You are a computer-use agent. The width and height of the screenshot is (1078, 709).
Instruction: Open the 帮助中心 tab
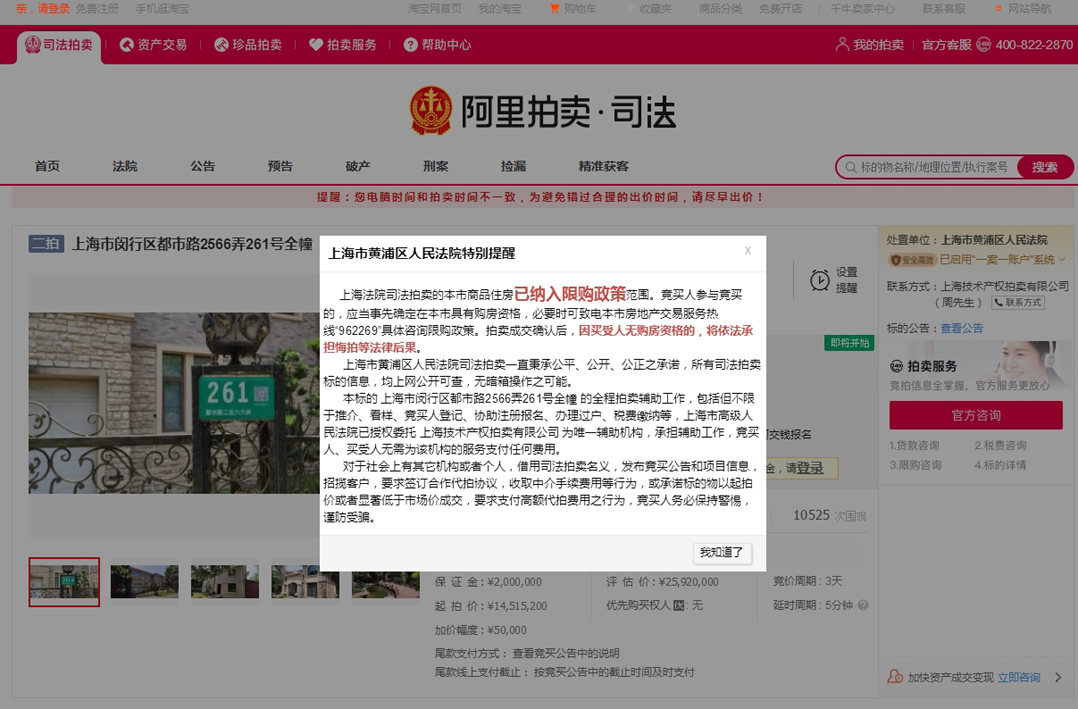pyautogui.click(x=438, y=45)
